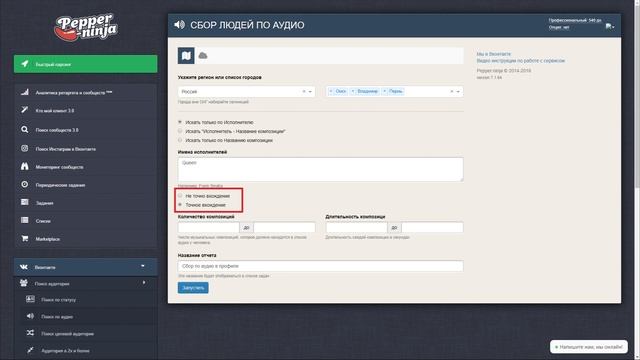Click the rocket icon for quick parsing

pyautogui.click(x=25, y=64)
